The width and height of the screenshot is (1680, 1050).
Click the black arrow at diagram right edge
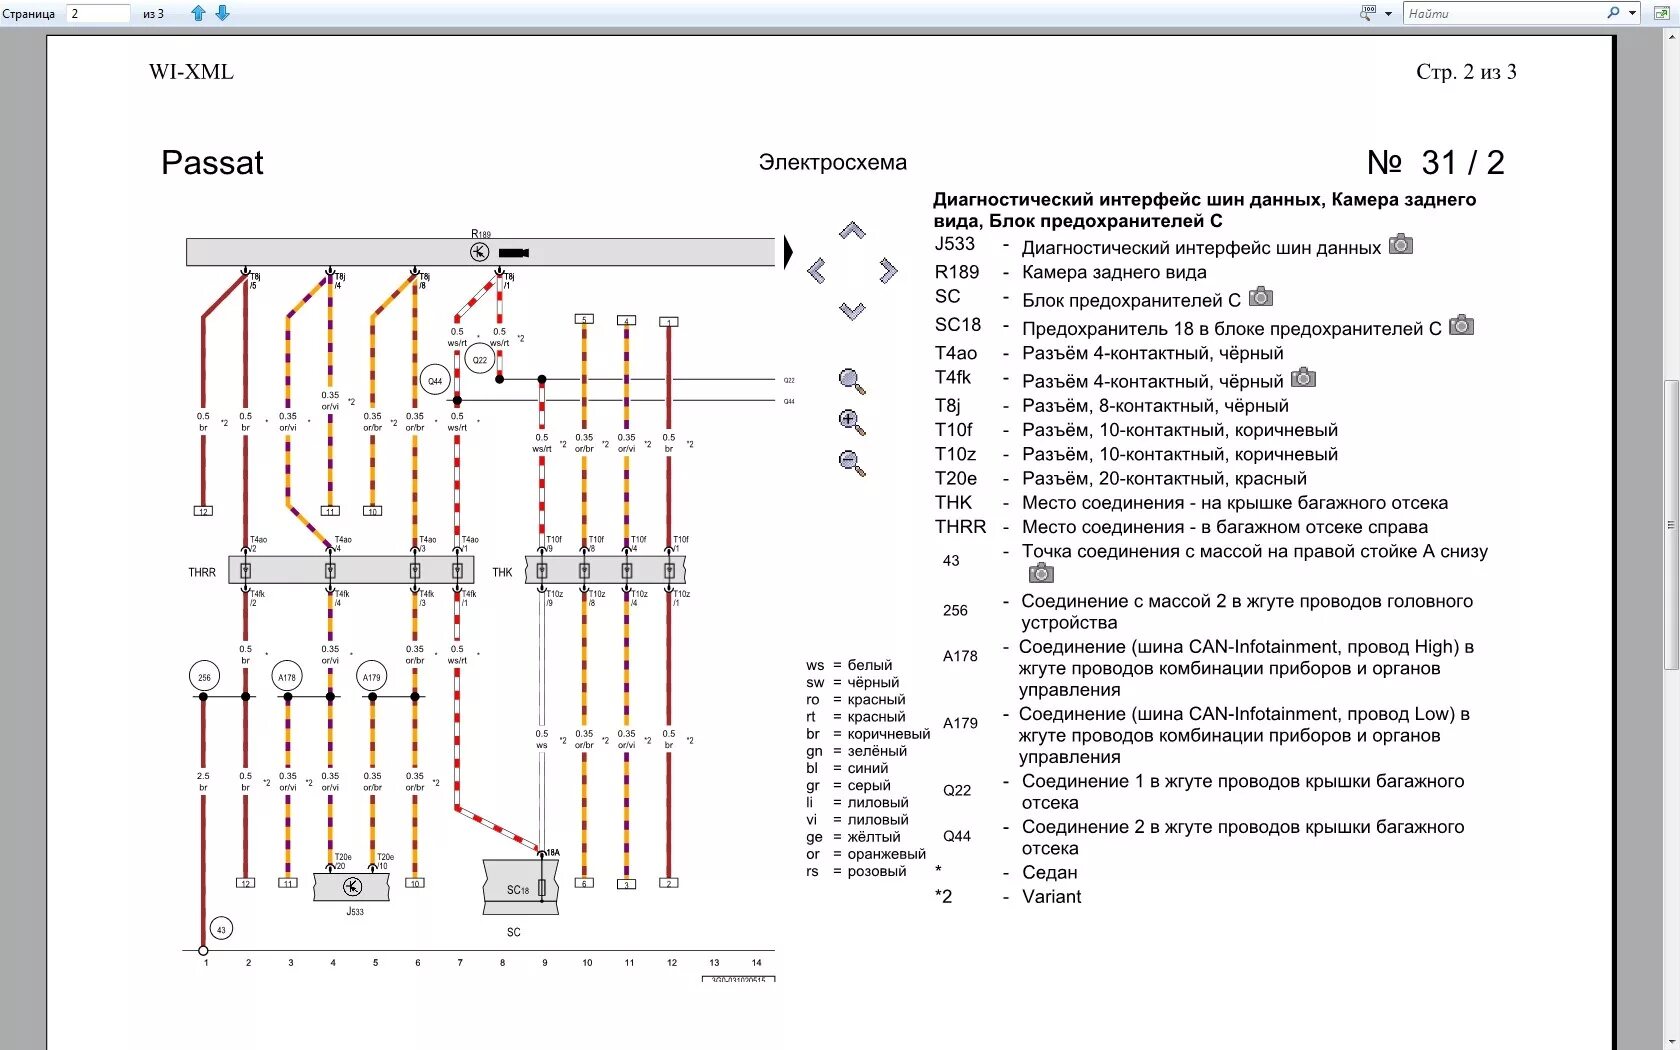788,252
